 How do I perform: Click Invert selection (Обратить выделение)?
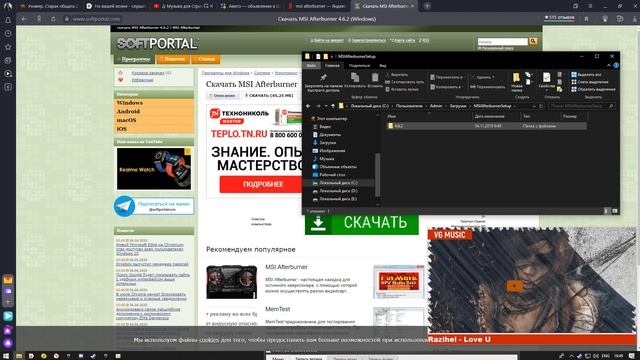[593, 89]
